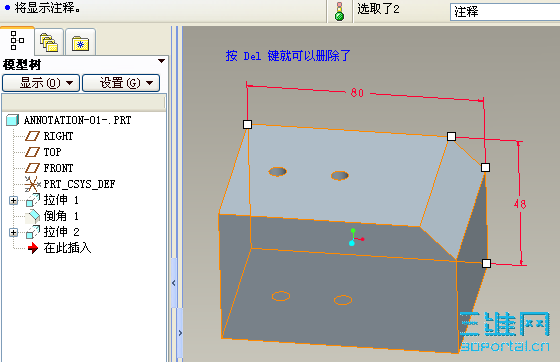Open the 模型树 panel menu arrow
This screenshot has width=560, height=362.
pyautogui.click(x=161, y=61)
